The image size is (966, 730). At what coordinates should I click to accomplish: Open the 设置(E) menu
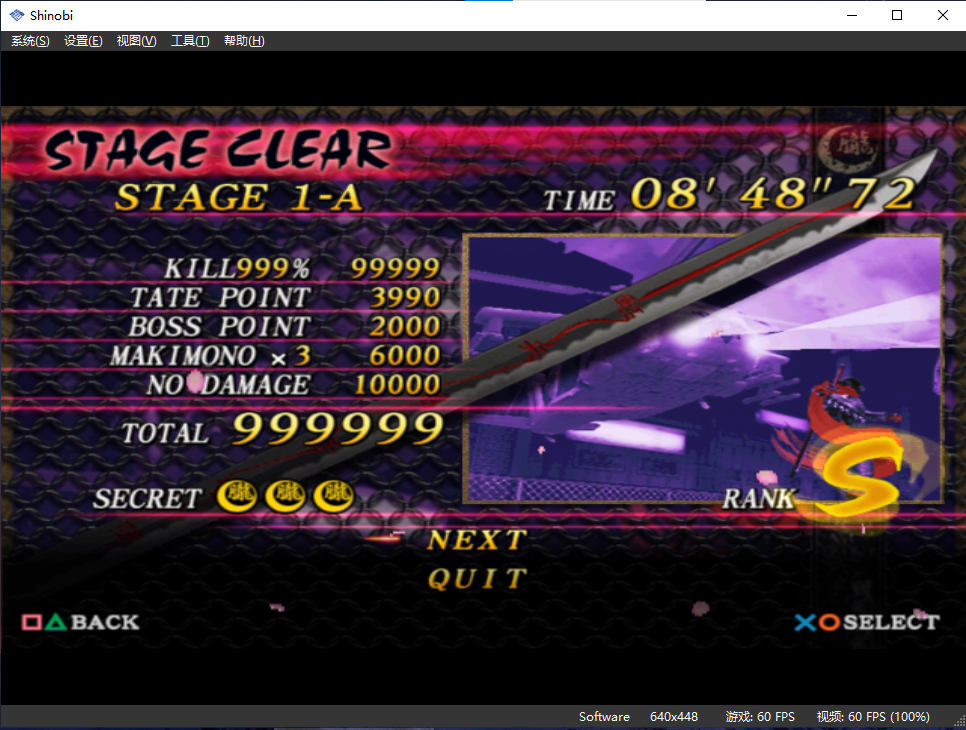coord(83,41)
